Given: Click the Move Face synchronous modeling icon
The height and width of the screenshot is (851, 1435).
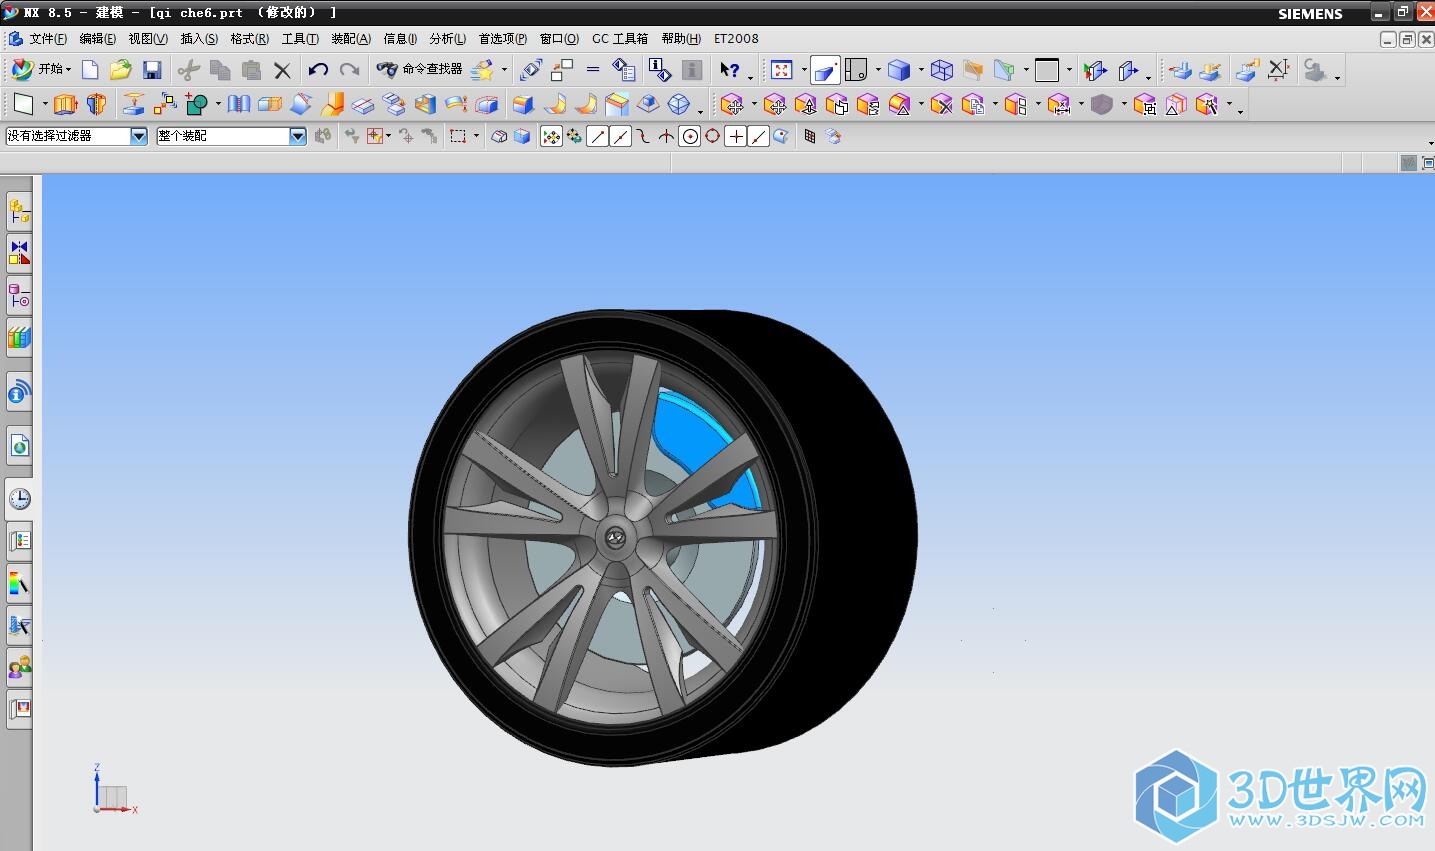Looking at the screenshot, I should tap(732, 104).
